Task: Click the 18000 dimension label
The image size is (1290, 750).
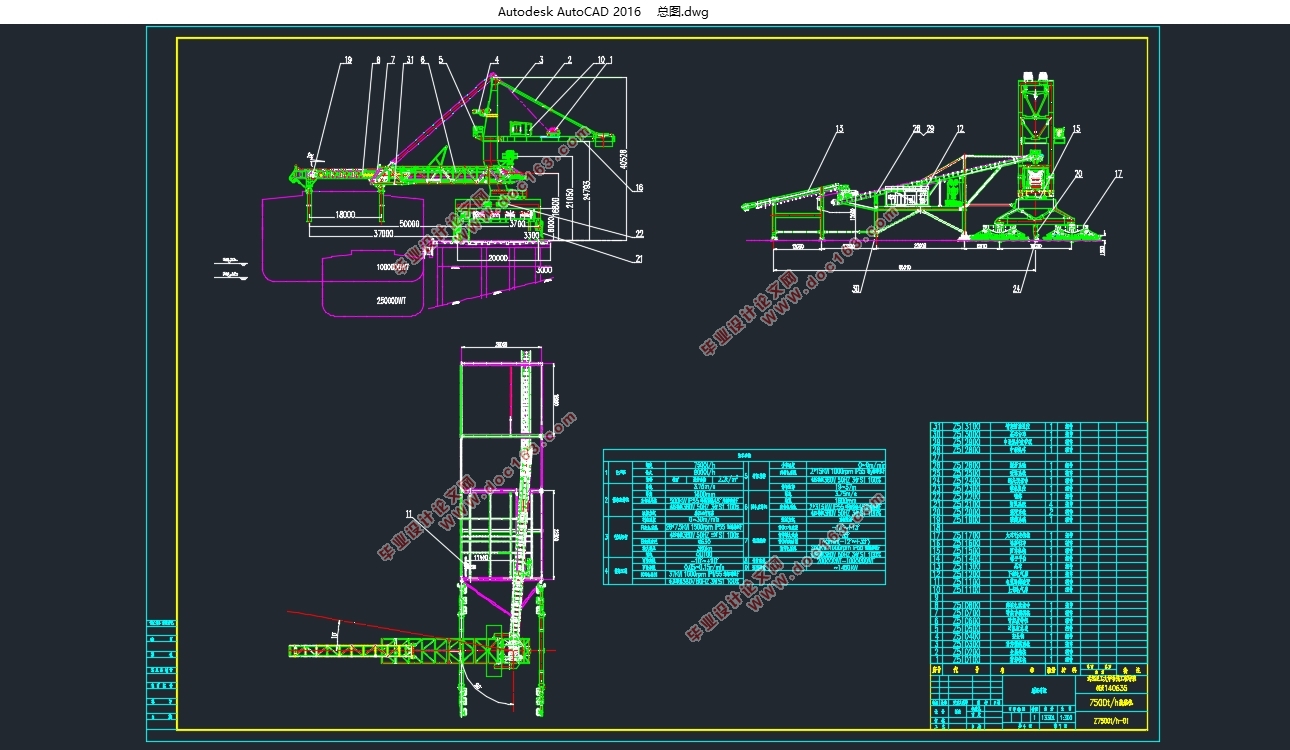Action: (x=346, y=214)
